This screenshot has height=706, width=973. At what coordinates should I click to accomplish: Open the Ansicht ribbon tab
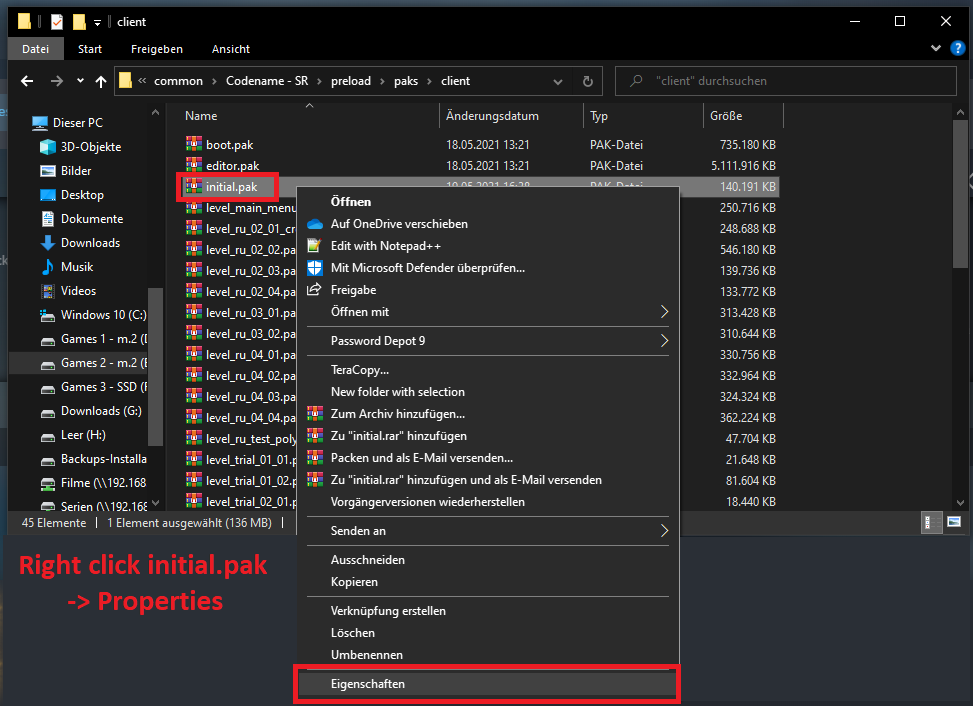pyautogui.click(x=230, y=49)
